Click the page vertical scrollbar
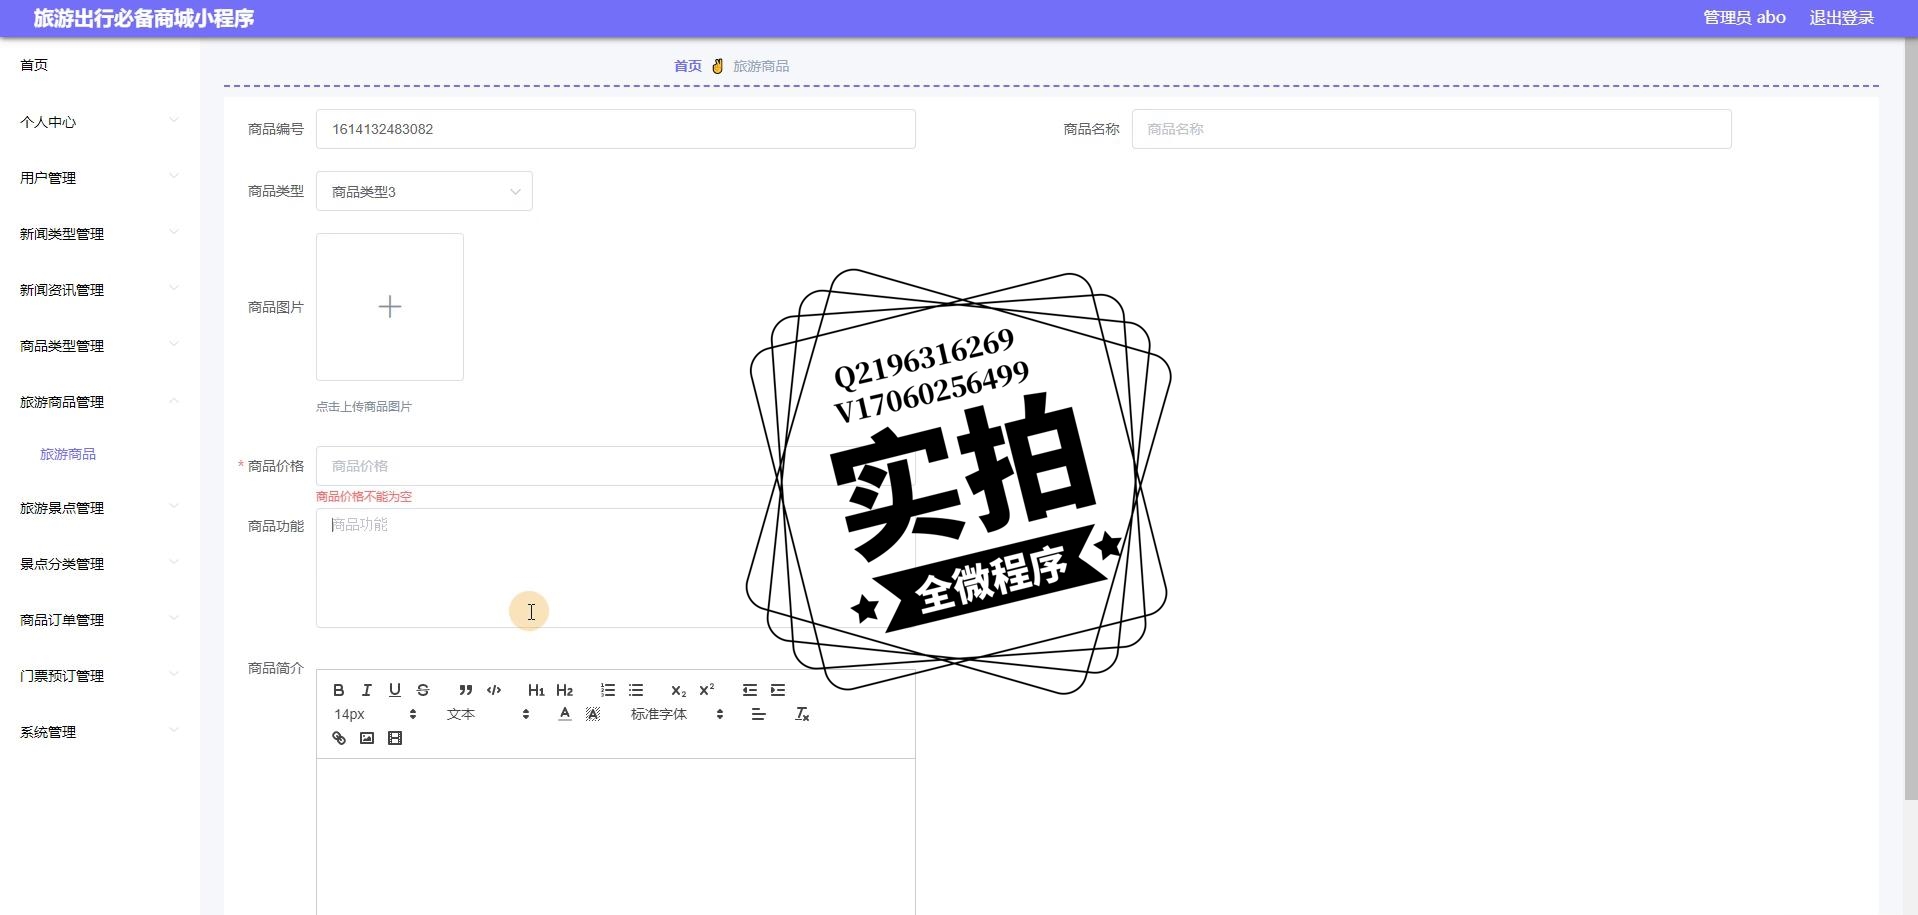This screenshot has height=915, width=1918. click(1911, 420)
